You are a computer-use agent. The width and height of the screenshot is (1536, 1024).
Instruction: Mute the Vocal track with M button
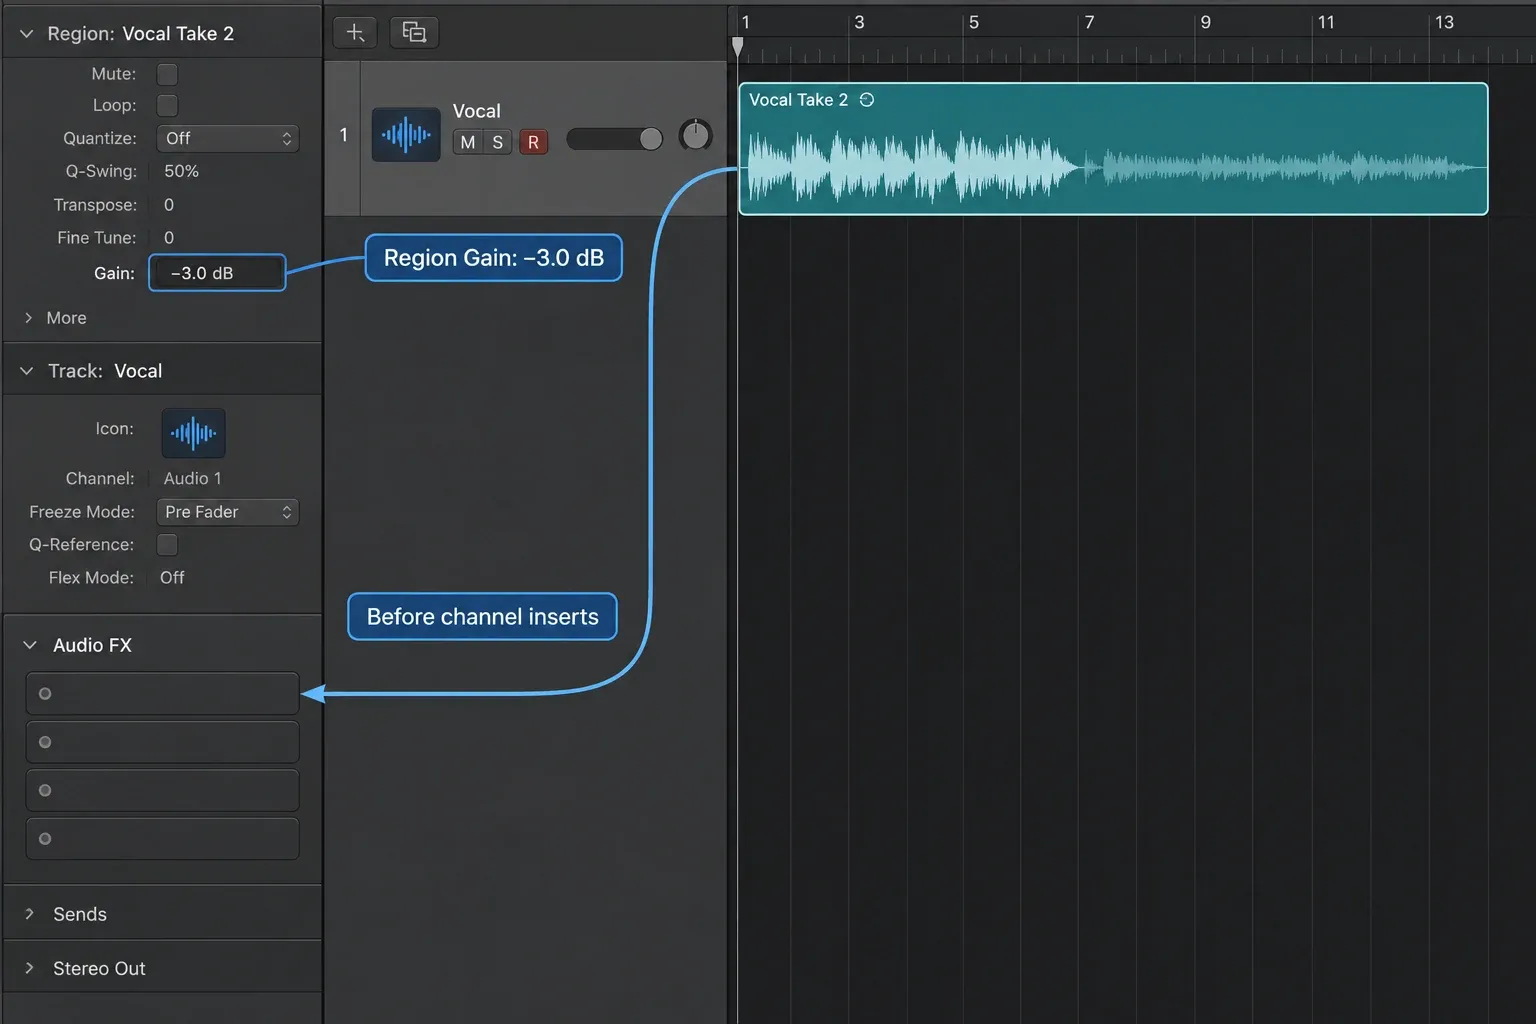tap(467, 142)
